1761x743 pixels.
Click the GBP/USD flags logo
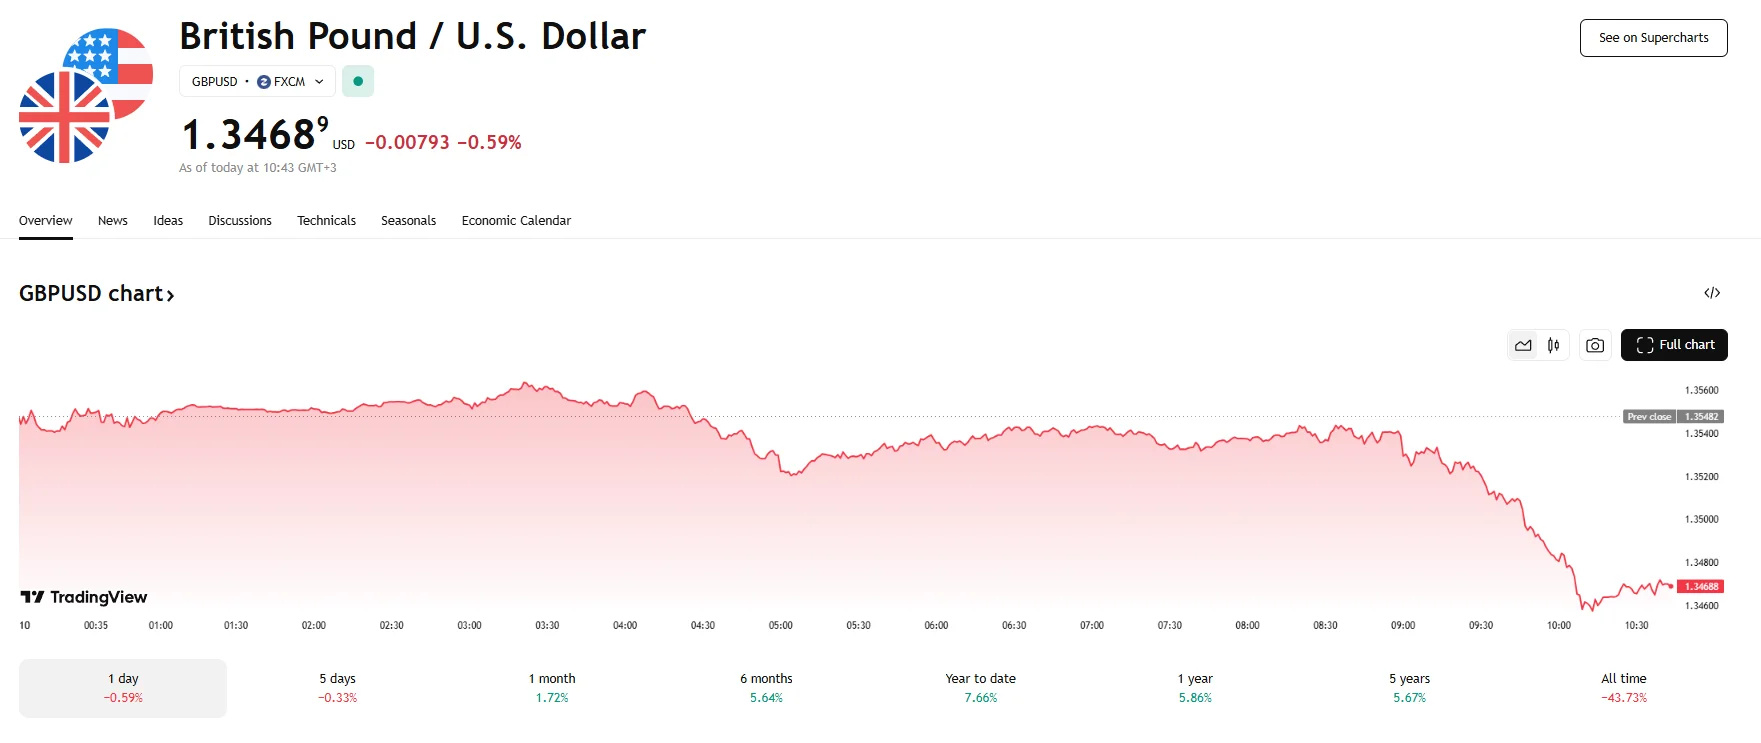click(85, 96)
